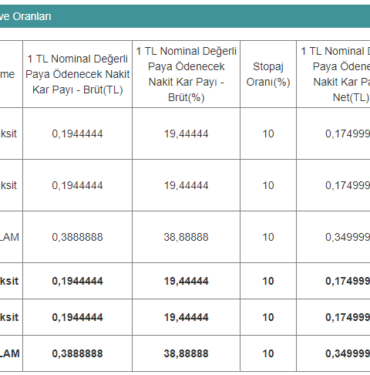Click the 'Stopaj Oranı(%)' column header
Image resolution: width=370 pixels, height=375 pixels.
point(268,74)
